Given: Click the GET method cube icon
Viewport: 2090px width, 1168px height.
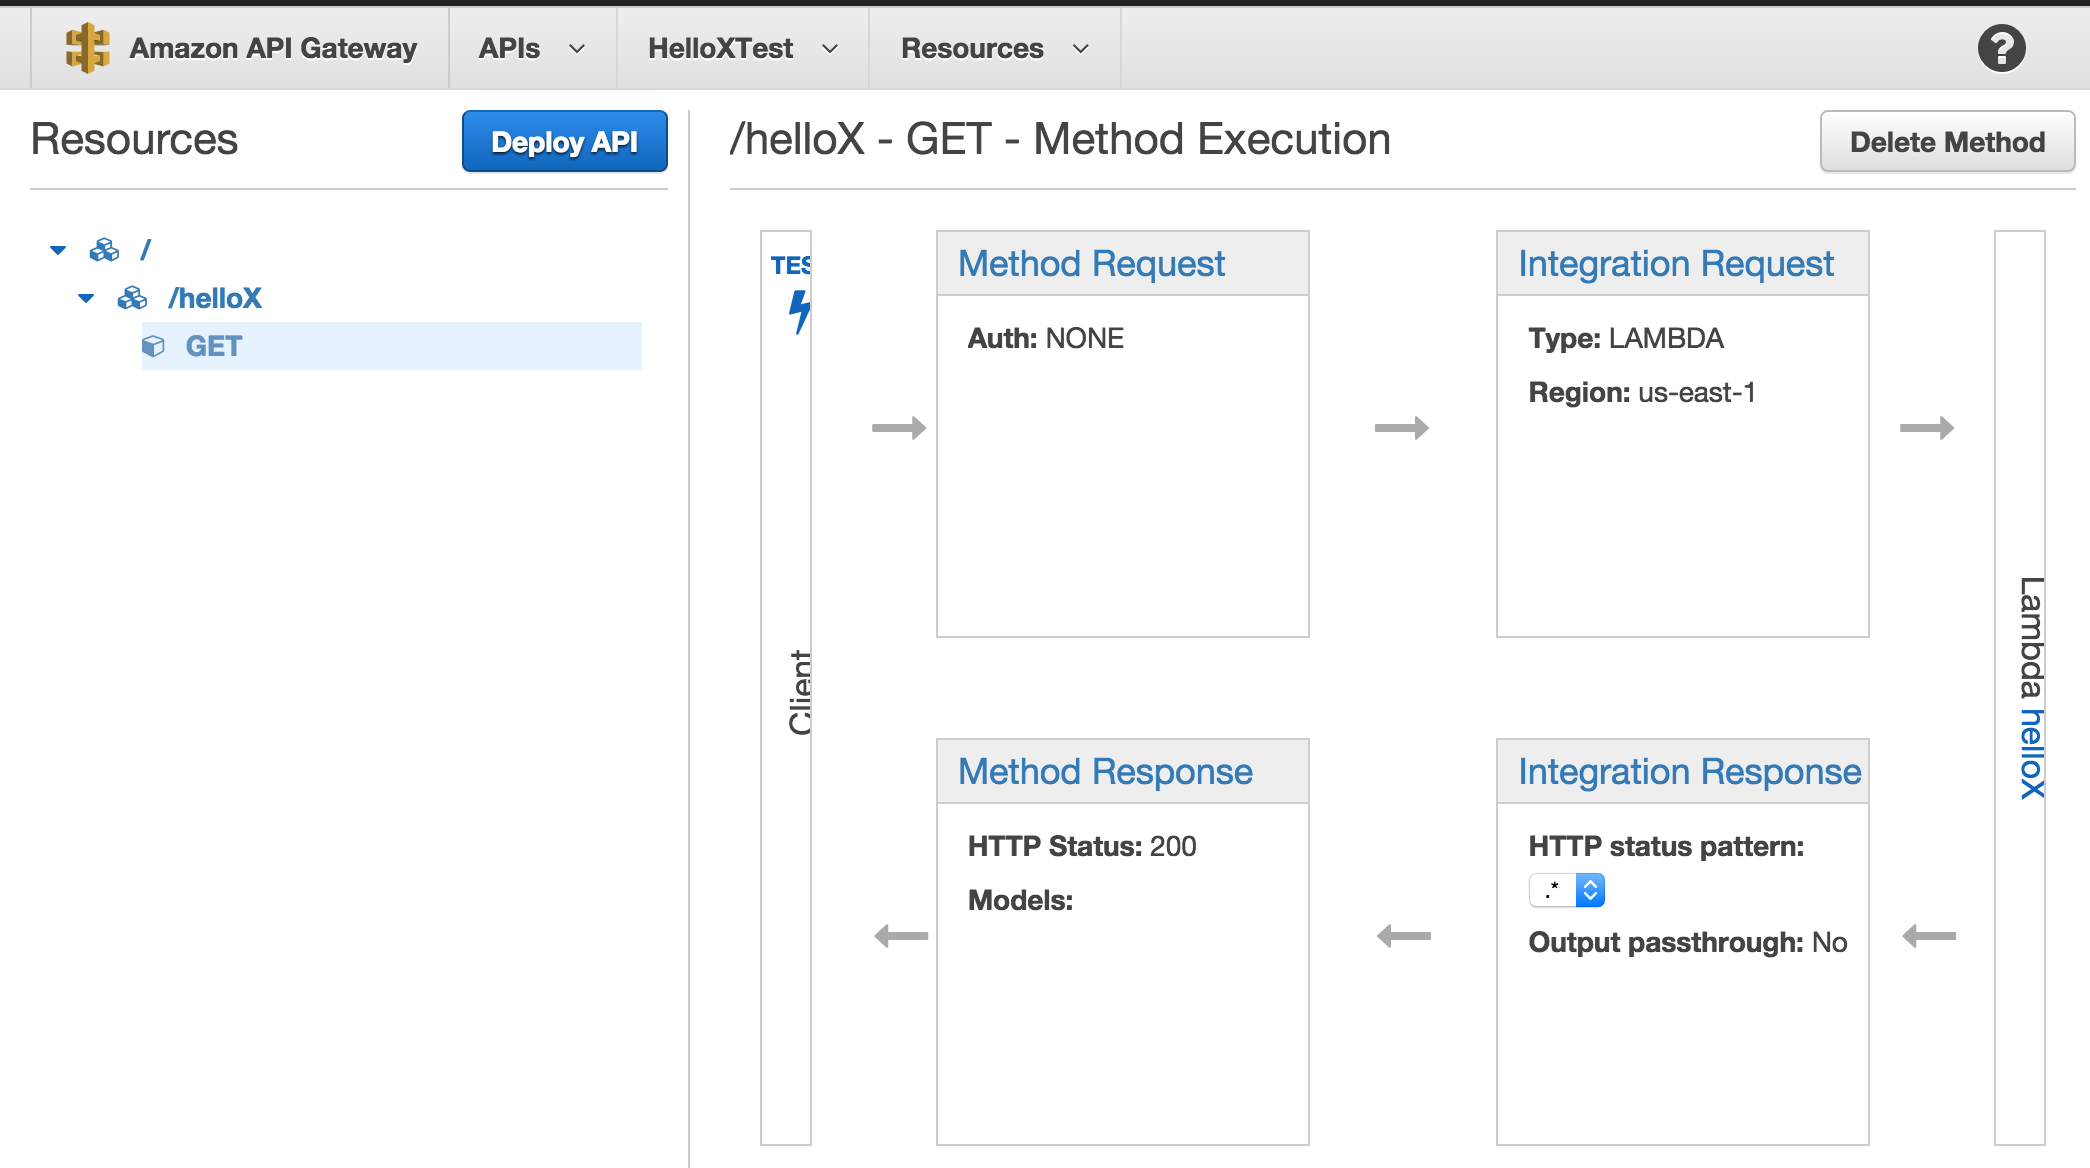Looking at the screenshot, I should tap(153, 346).
